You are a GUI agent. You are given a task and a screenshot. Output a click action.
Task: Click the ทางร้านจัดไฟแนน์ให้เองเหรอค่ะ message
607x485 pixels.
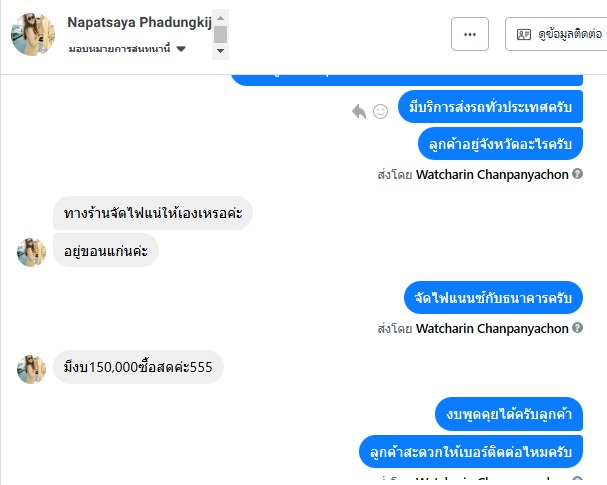click(153, 213)
